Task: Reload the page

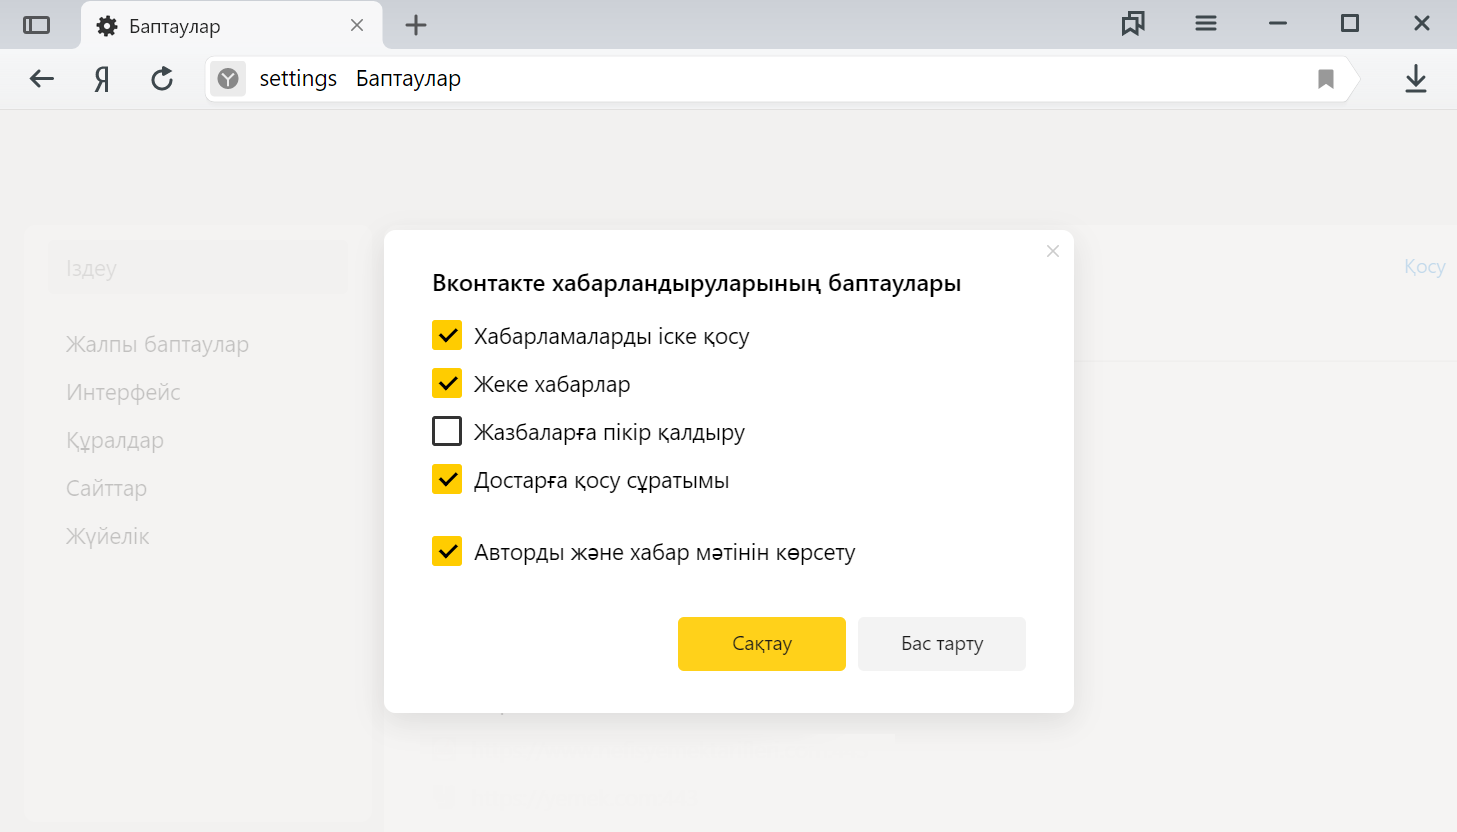Action: pyautogui.click(x=162, y=79)
